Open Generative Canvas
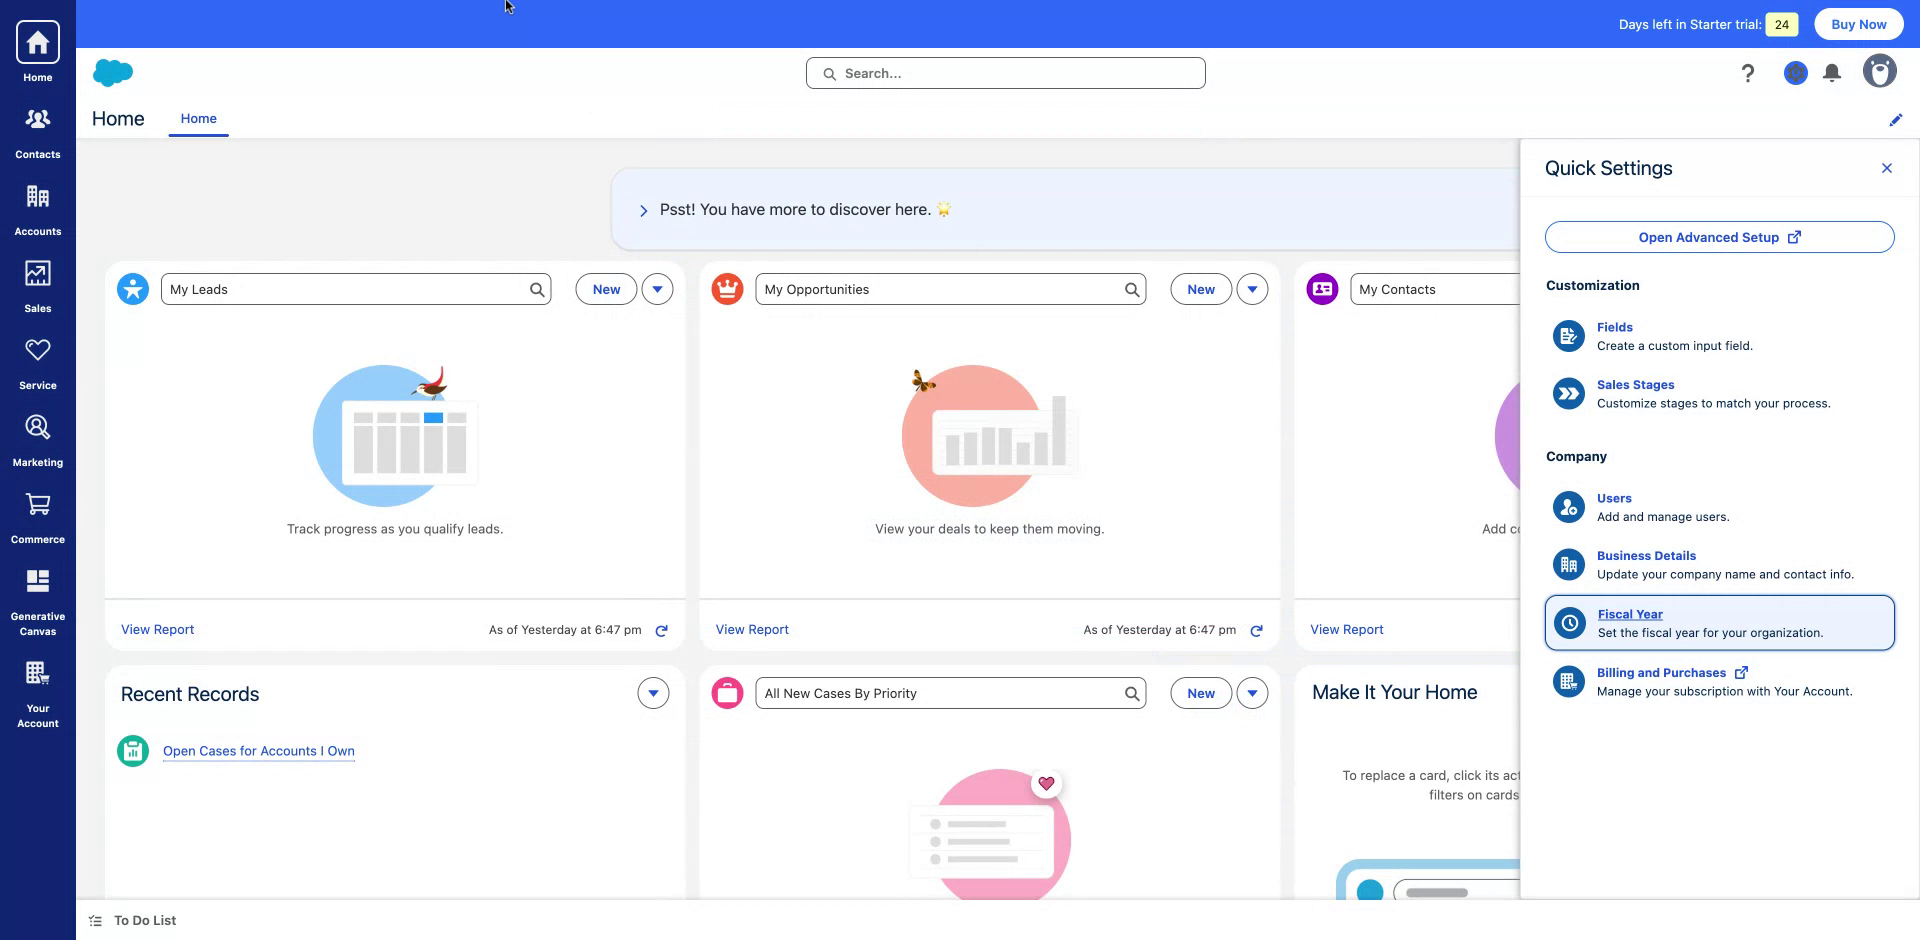1920x940 pixels. pyautogui.click(x=37, y=591)
